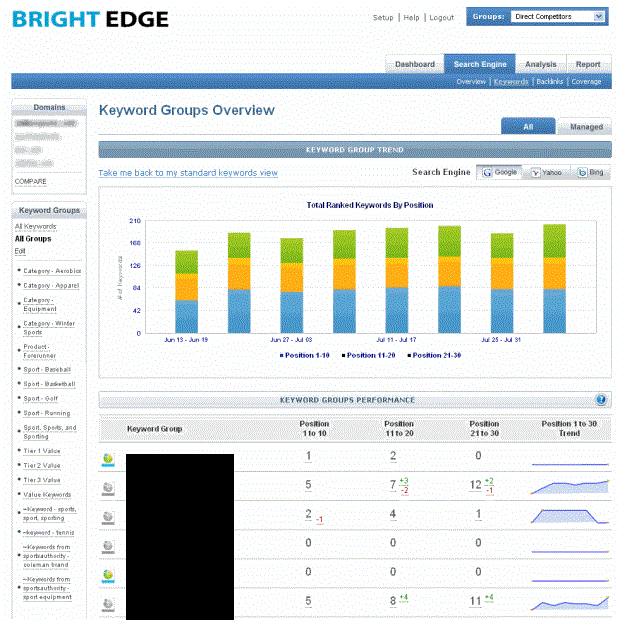620x620 pixels.
Task: Open the Product - Forerunner keyword group
Action: click(40, 351)
